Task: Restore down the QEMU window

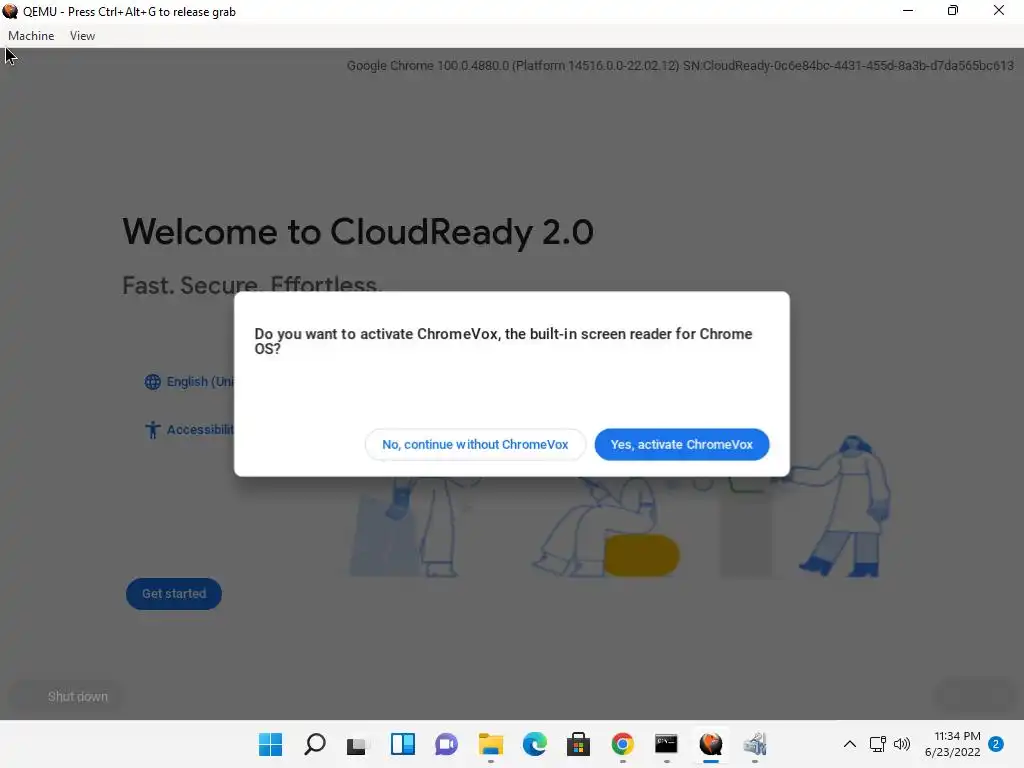Action: click(x=953, y=10)
